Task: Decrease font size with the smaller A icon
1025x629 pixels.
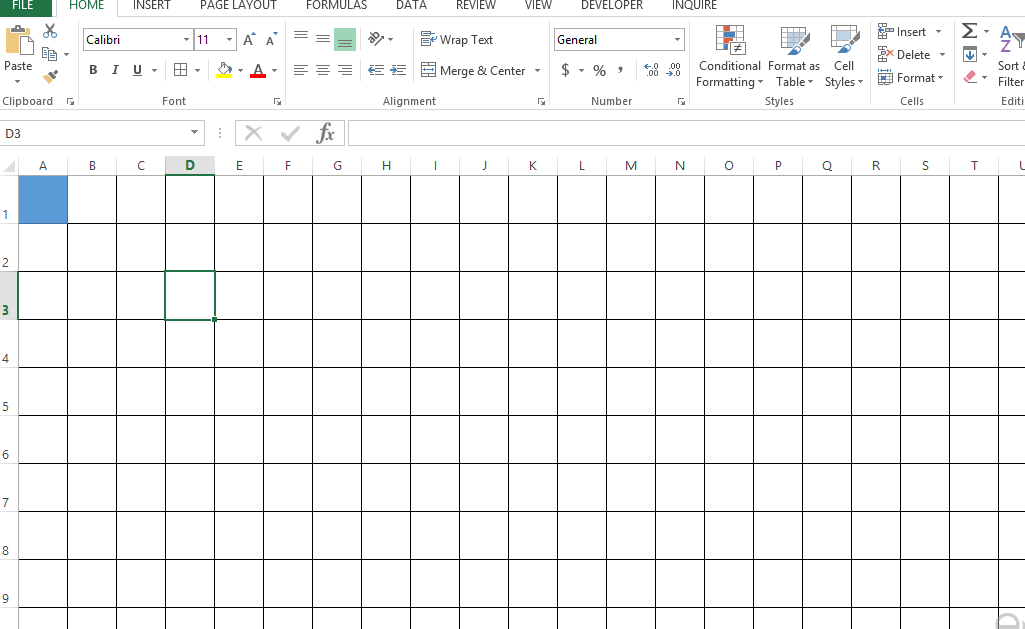Action: [272, 40]
